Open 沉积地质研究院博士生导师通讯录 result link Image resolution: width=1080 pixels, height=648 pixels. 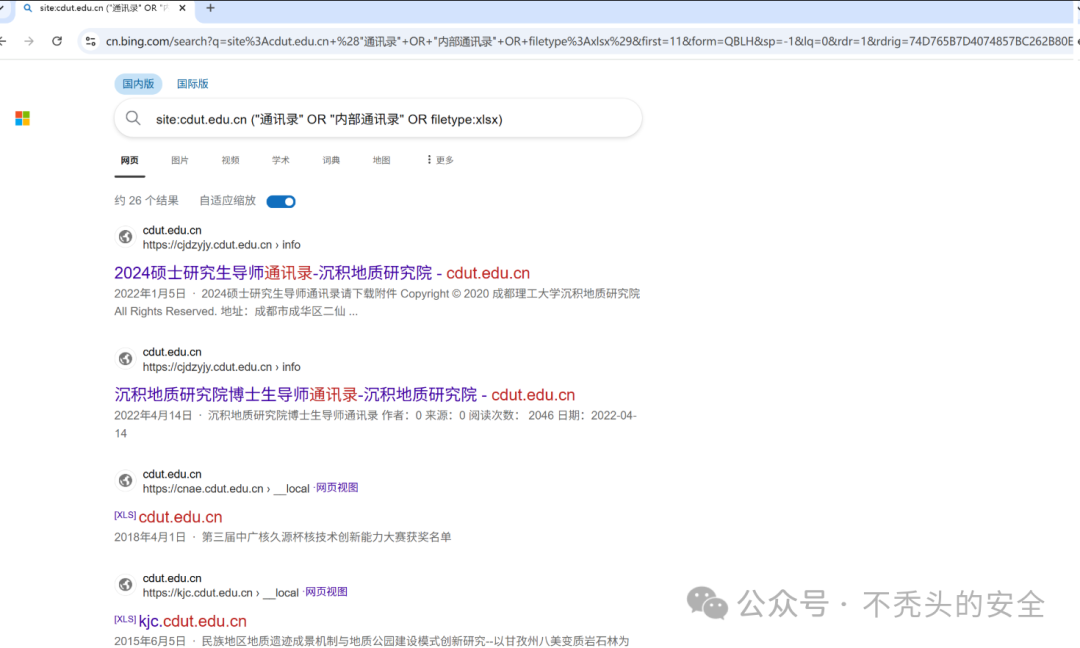coord(344,395)
